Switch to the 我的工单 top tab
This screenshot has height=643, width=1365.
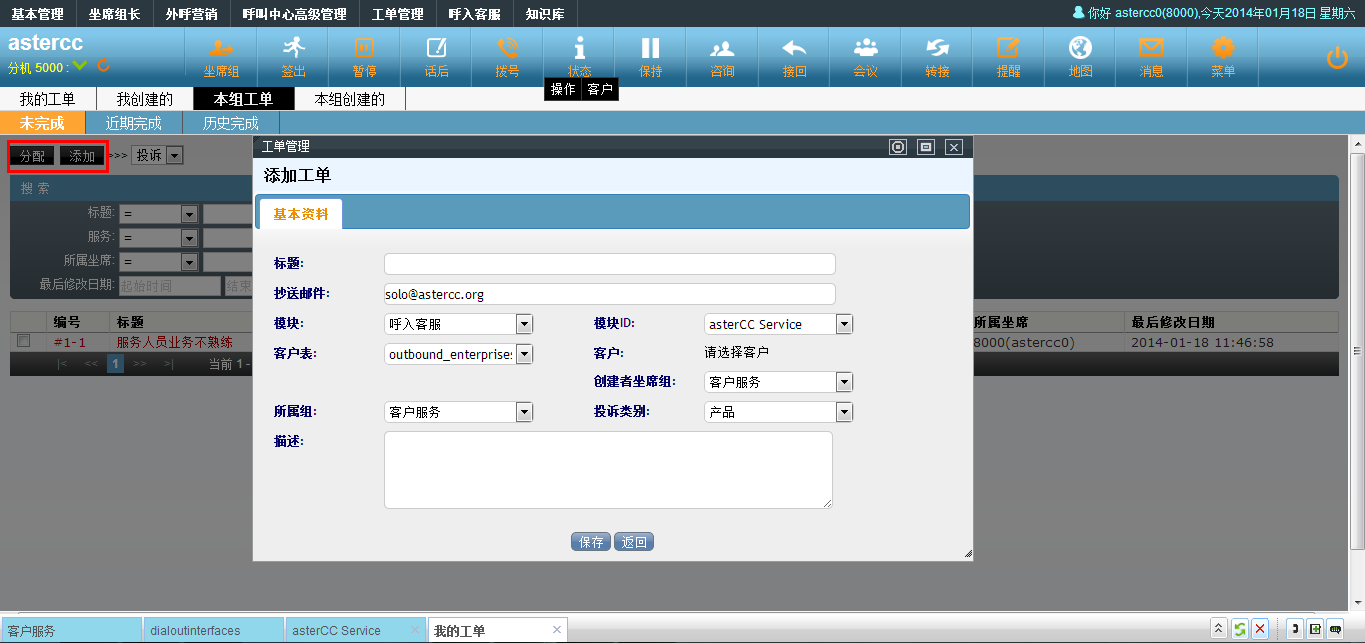[x=47, y=99]
